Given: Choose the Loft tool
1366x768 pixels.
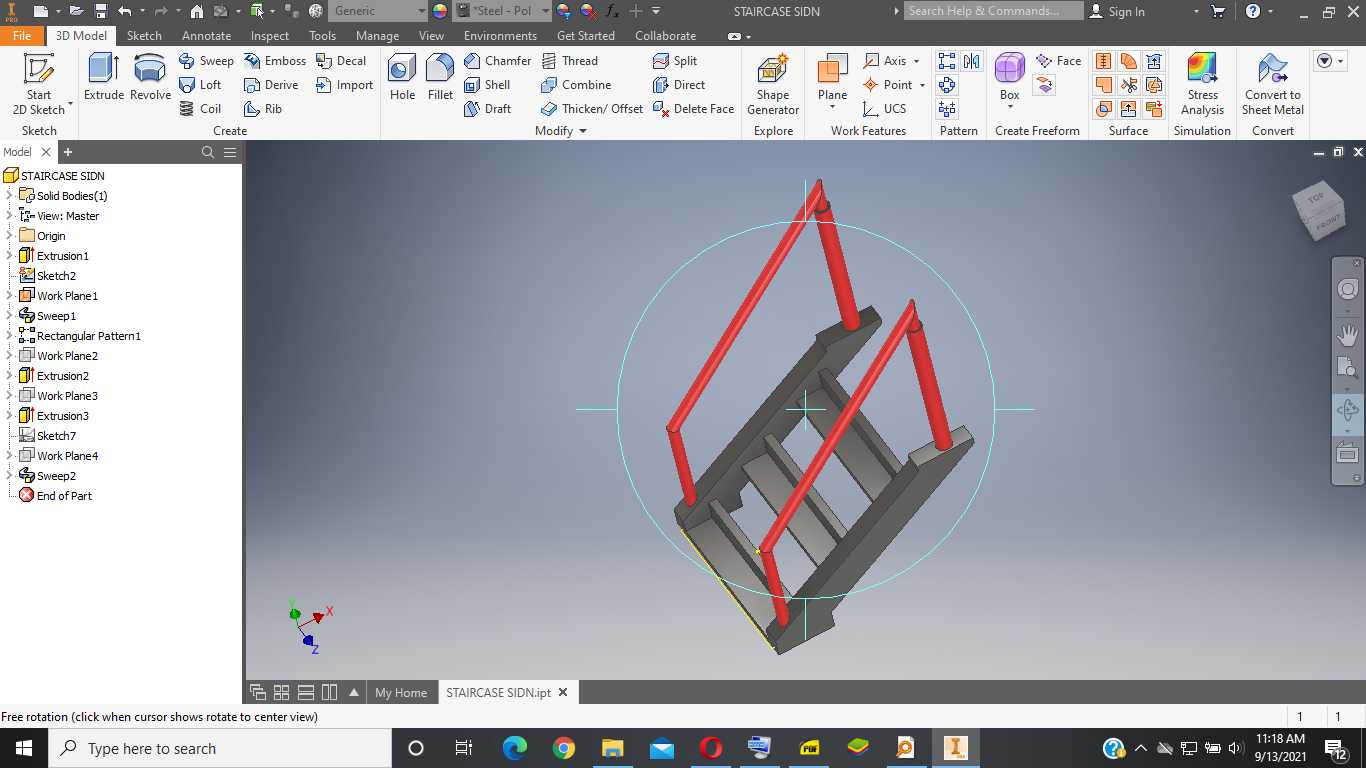Looking at the screenshot, I should pyautogui.click(x=200, y=85).
